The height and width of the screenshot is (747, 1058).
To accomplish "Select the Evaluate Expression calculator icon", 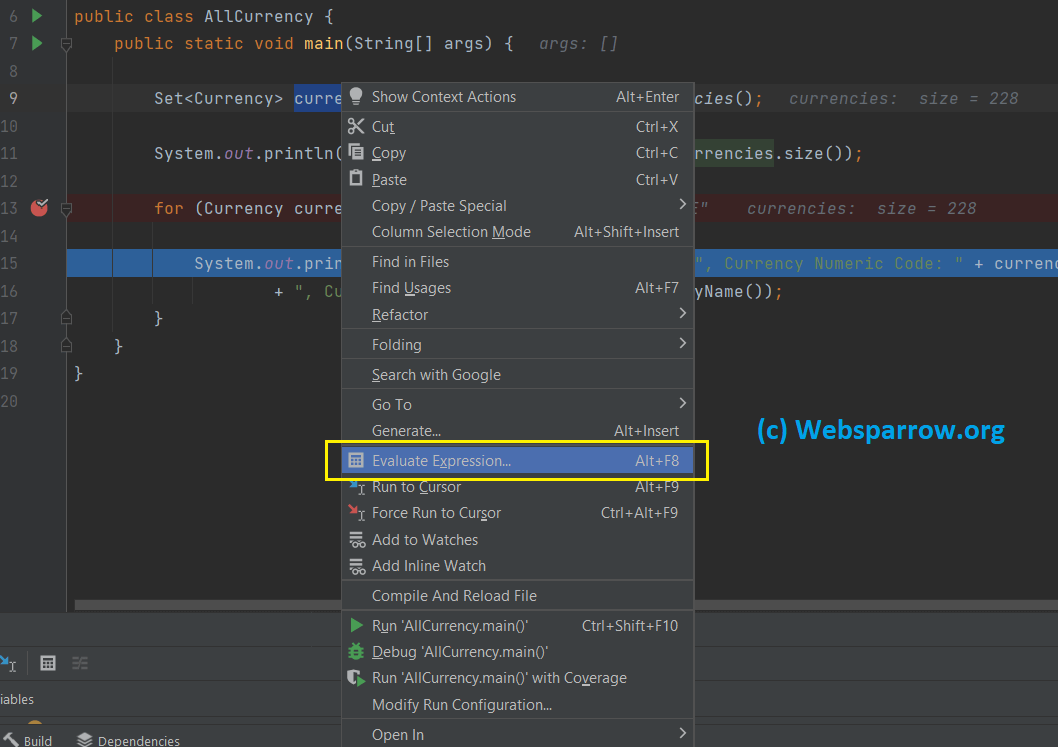I will (357, 460).
